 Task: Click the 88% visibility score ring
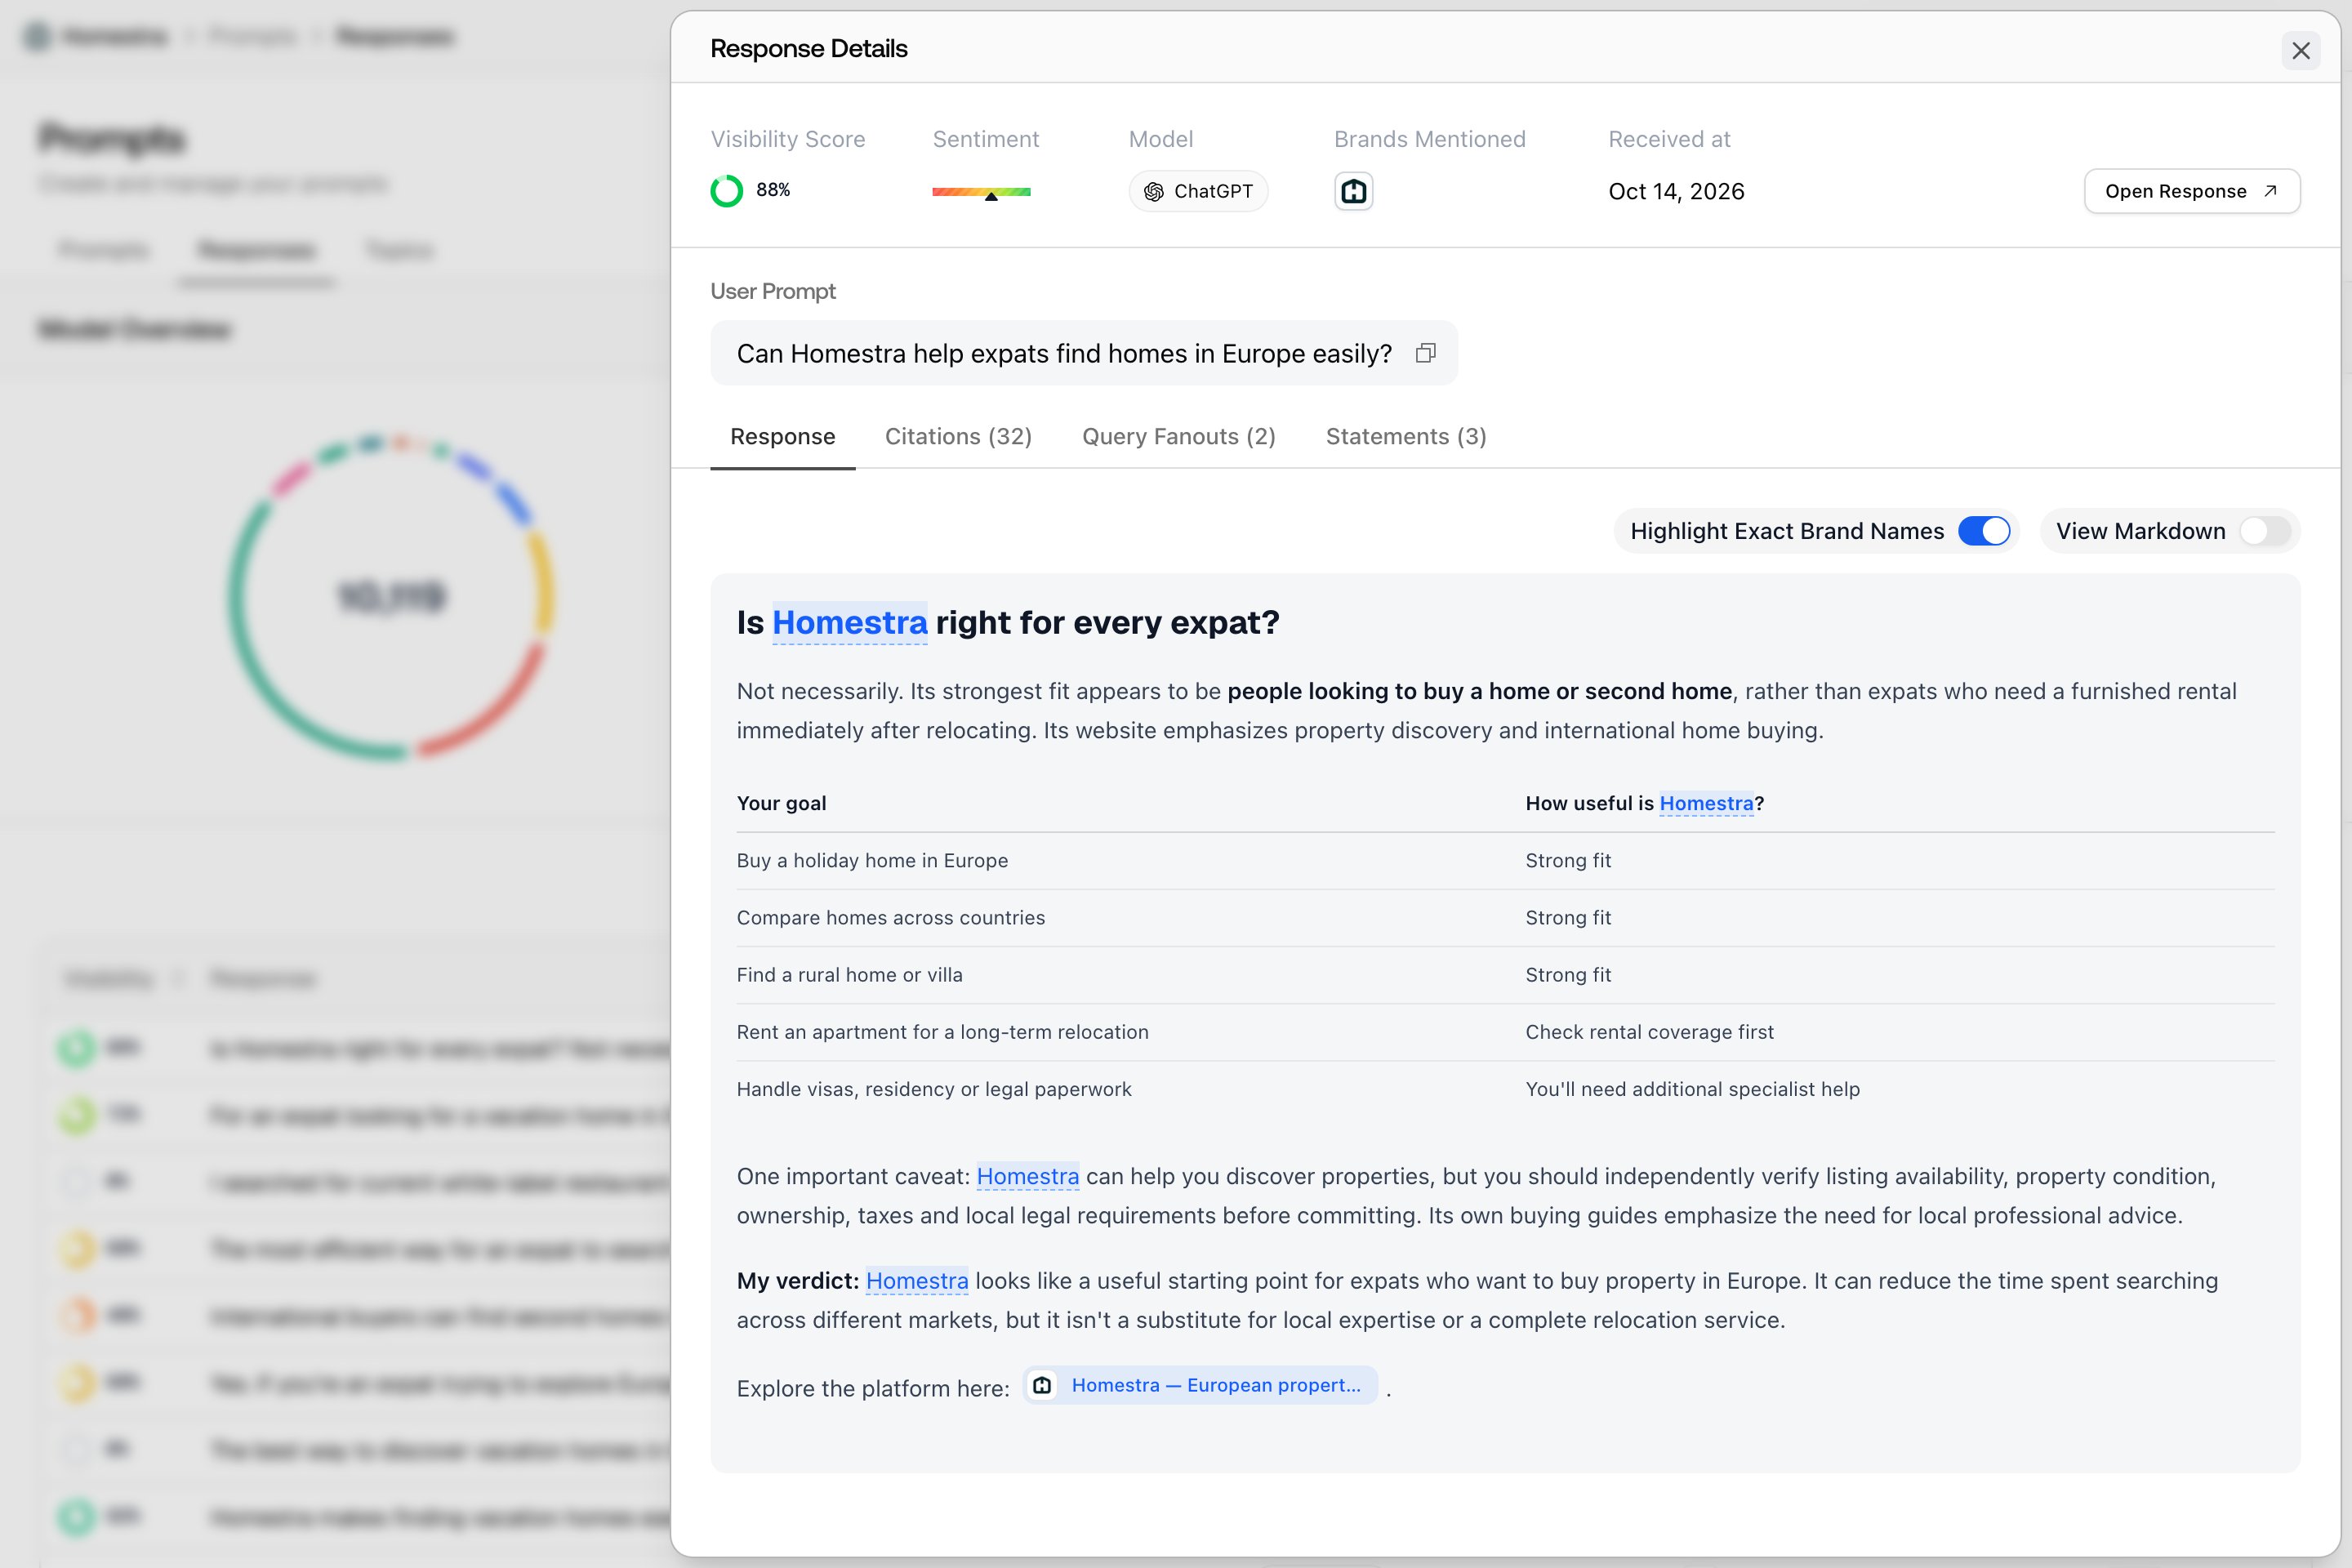pyautogui.click(x=727, y=191)
